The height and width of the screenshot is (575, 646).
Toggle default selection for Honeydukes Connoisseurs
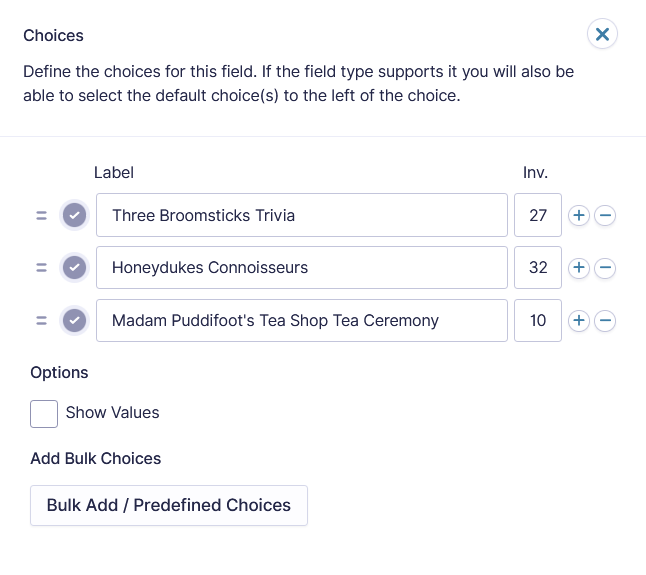pos(74,268)
